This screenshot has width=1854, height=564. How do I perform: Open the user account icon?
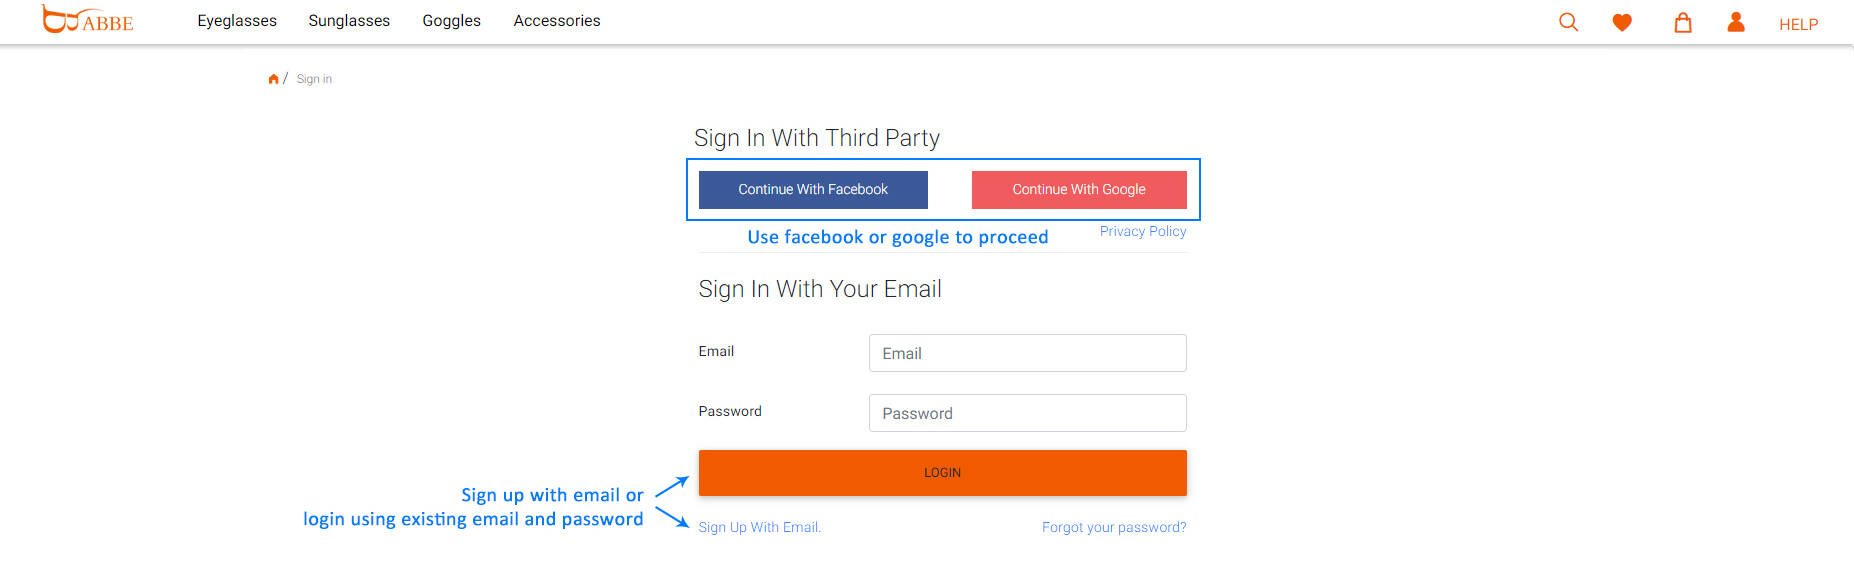coord(1736,22)
